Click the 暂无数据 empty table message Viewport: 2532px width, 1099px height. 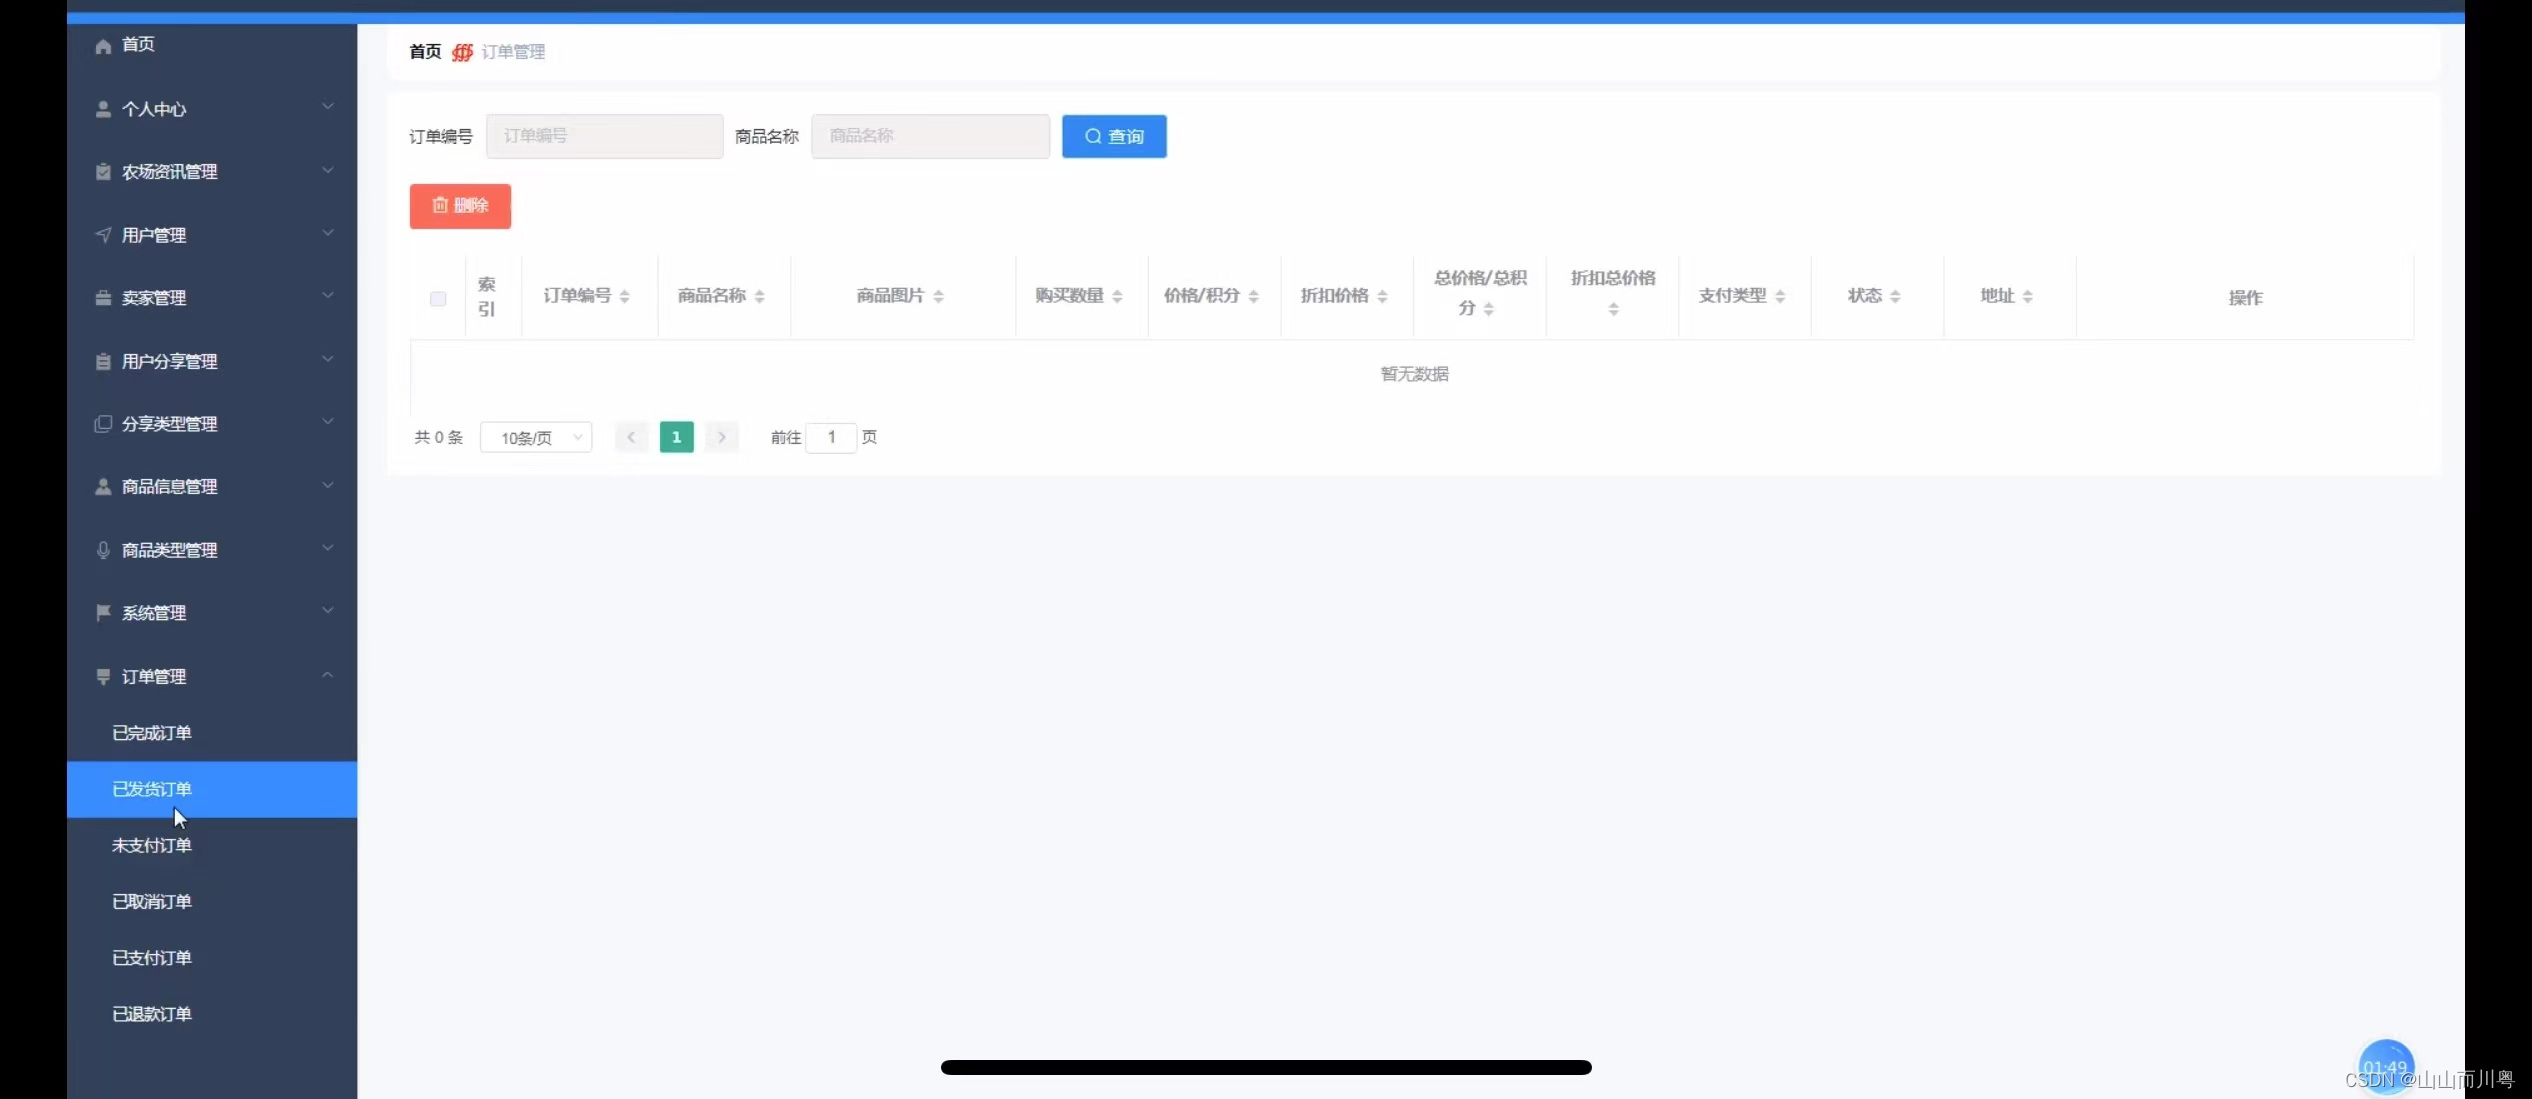[1414, 374]
